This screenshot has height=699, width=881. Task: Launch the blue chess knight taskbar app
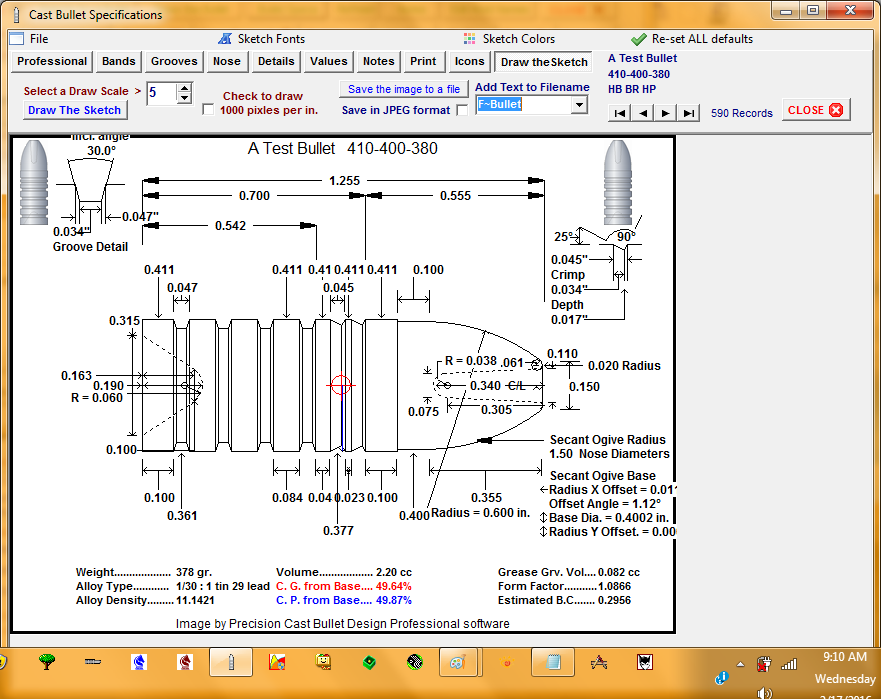(x=139, y=662)
